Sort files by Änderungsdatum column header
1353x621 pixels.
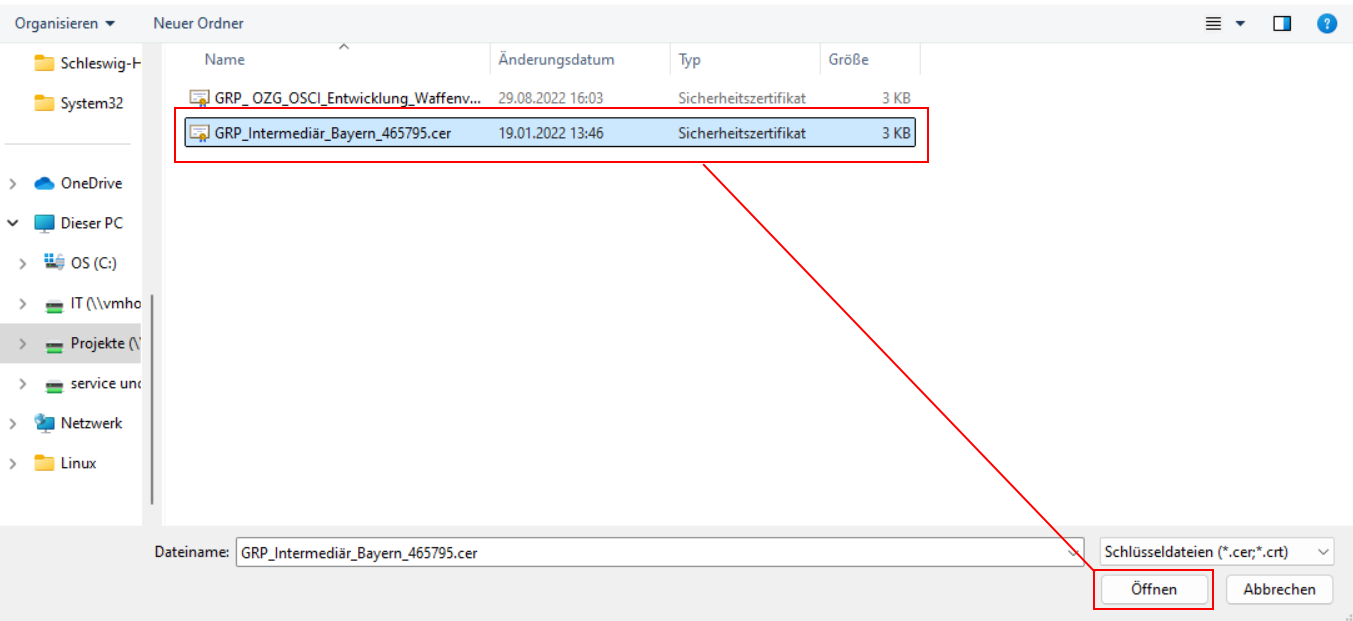[557, 60]
